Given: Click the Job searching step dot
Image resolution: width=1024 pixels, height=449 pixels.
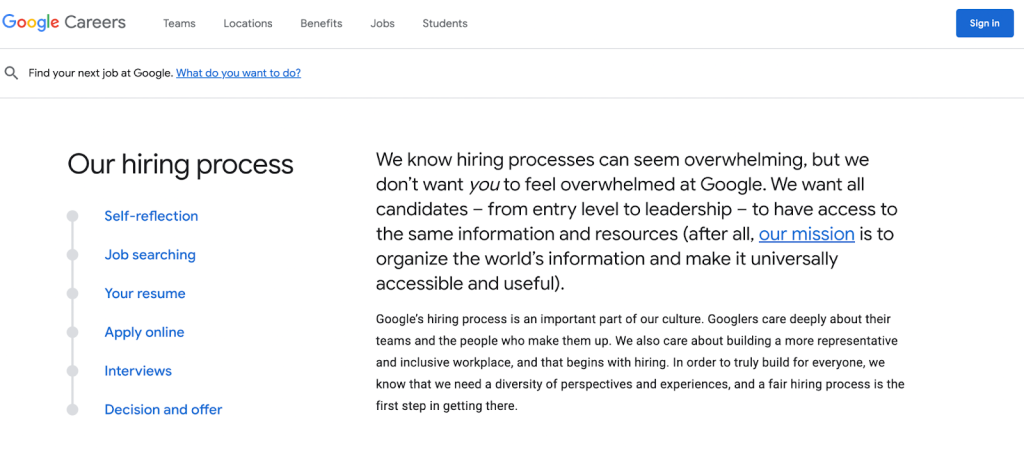Looking at the screenshot, I should [72, 255].
